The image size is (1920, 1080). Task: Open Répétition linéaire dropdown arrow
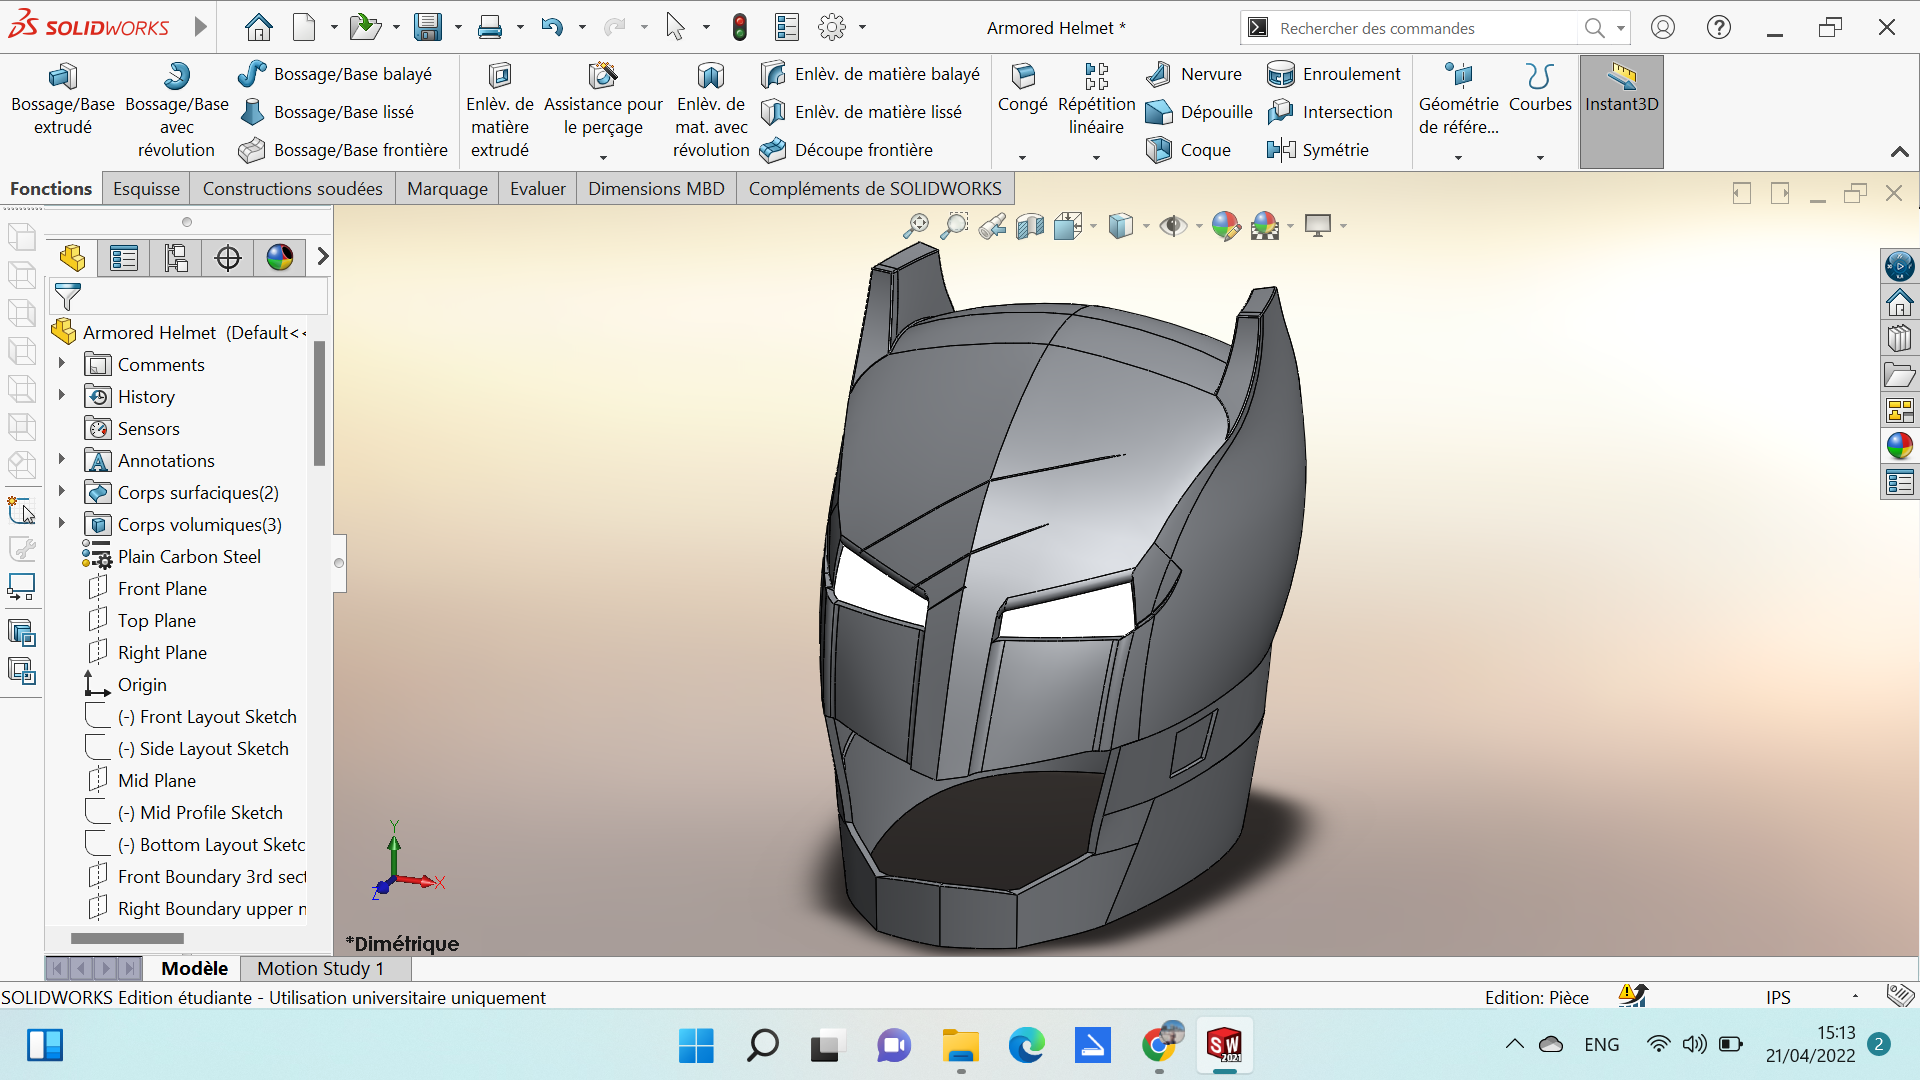1096,157
